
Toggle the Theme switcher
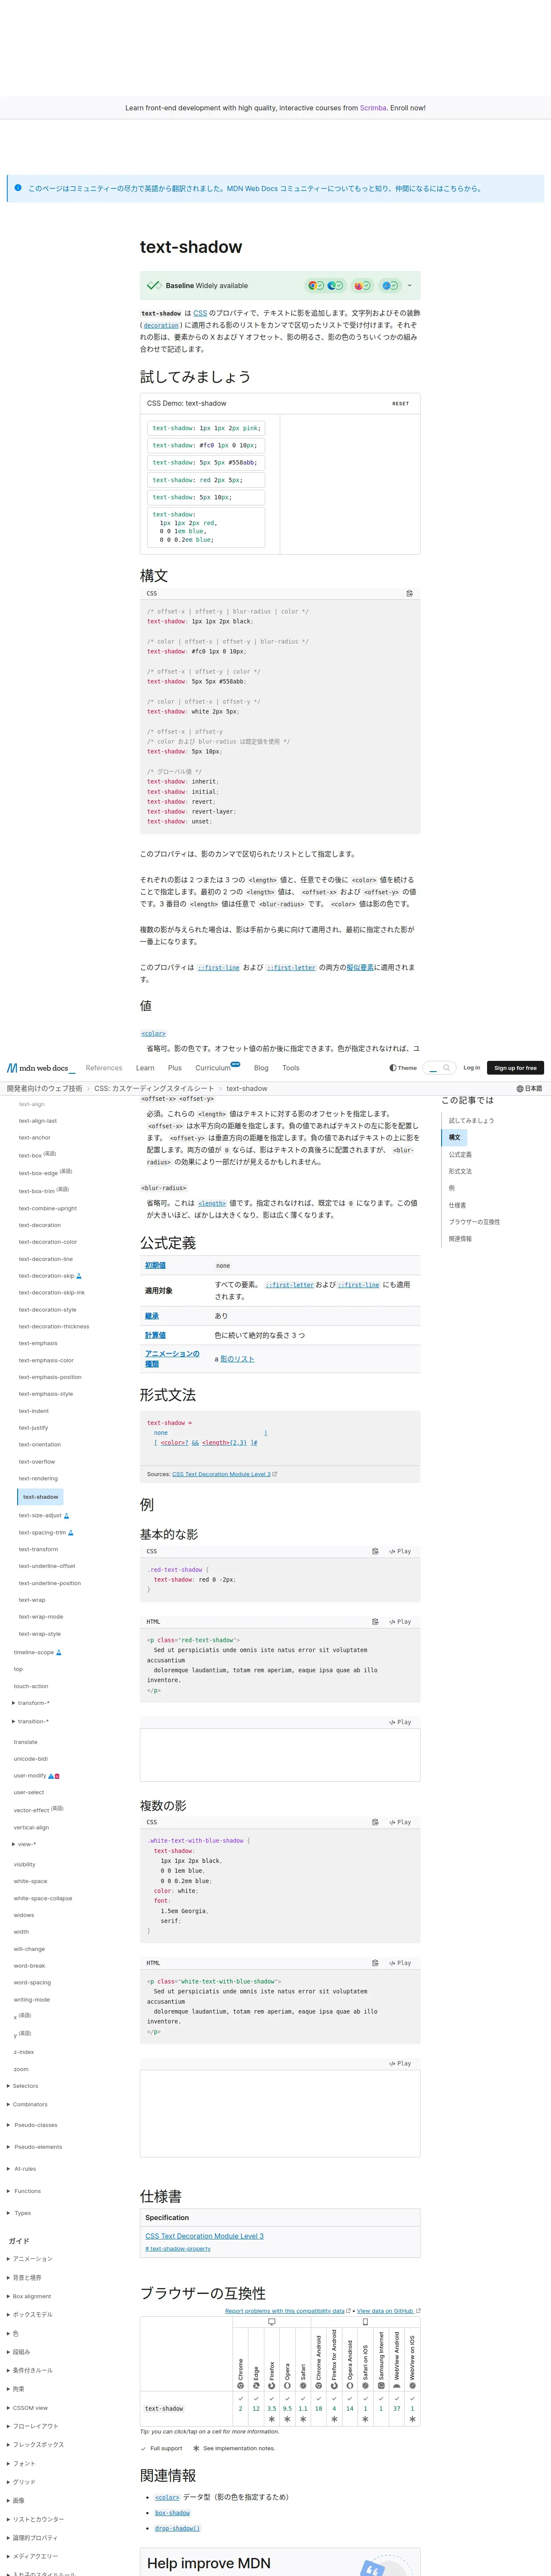pyautogui.click(x=403, y=1068)
